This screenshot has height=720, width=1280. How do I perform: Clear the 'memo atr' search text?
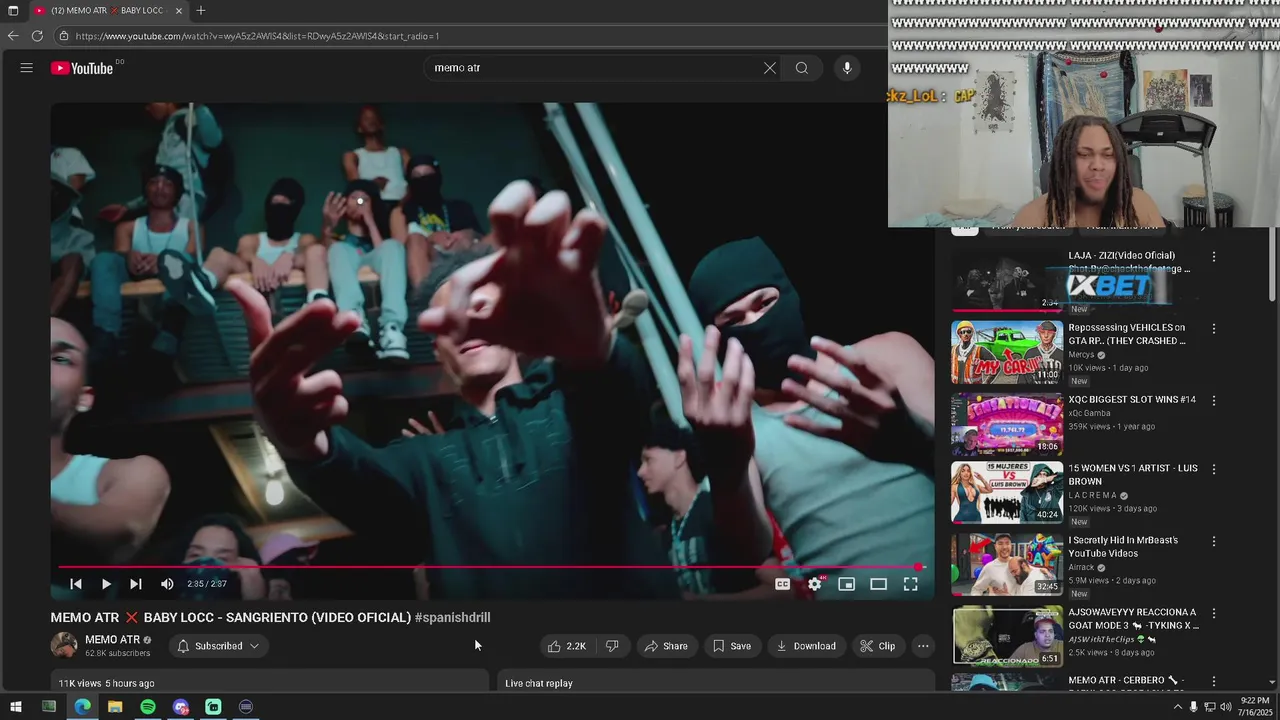pyautogui.click(x=770, y=68)
